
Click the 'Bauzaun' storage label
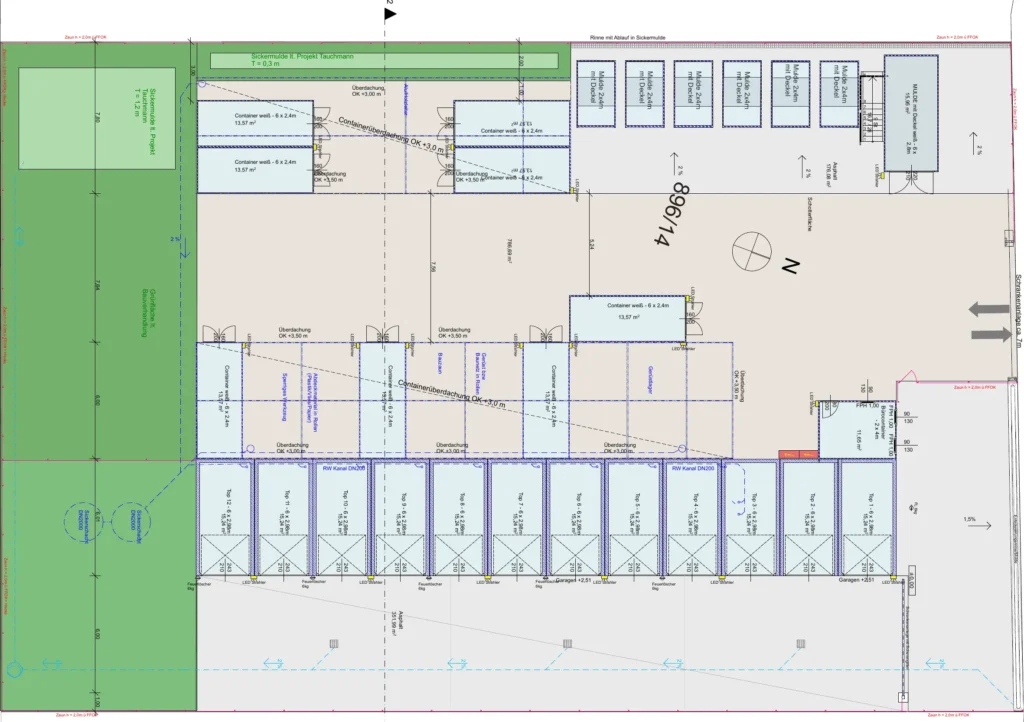(x=440, y=363)
